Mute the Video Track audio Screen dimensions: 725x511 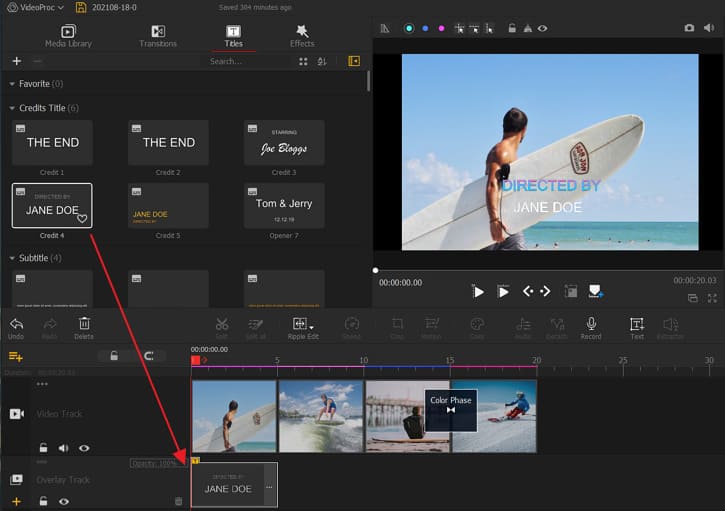pyautogui.click(x=63, y=448)
